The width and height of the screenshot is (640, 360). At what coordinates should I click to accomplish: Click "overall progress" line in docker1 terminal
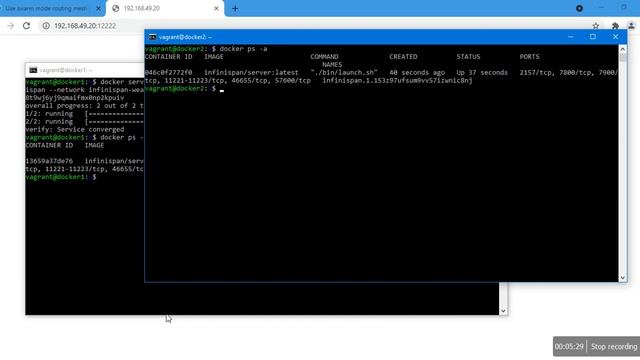pyautogui.click(x=84, y=106)
